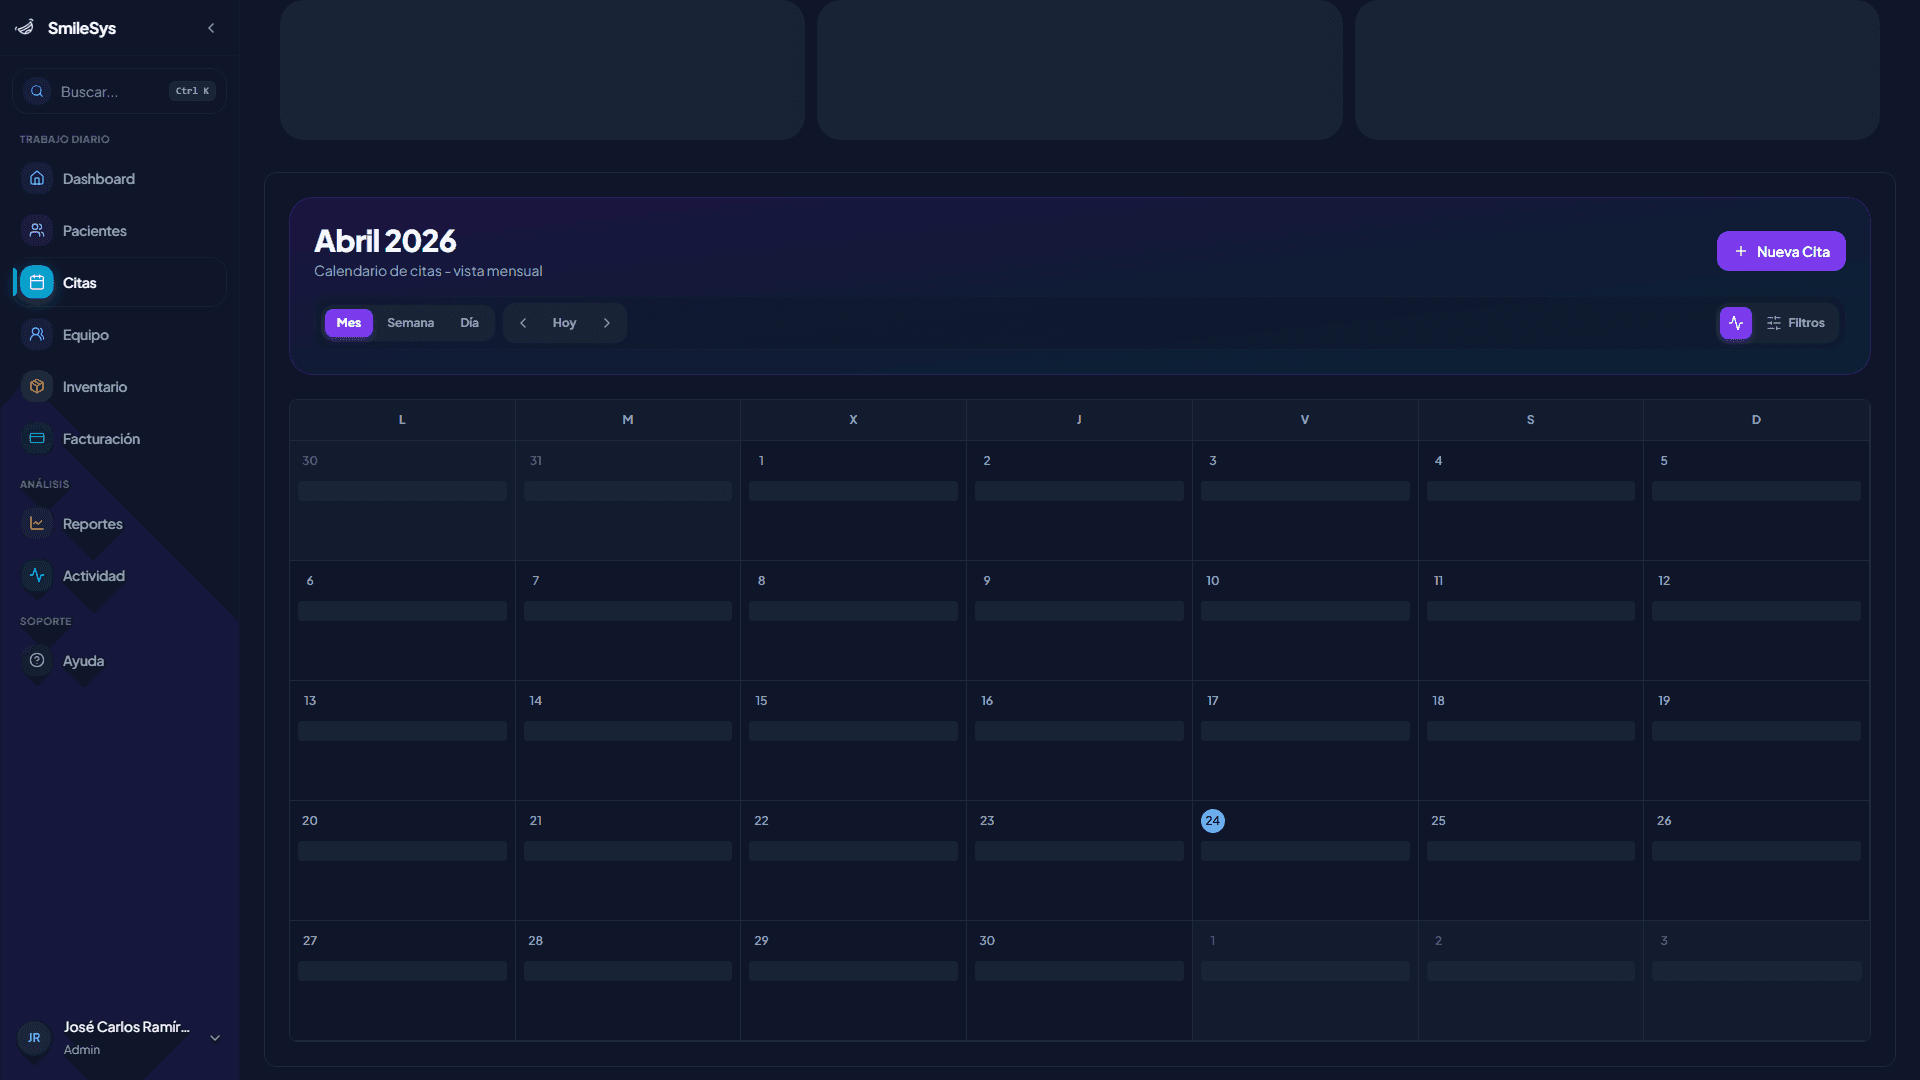Select April 8 in the calendar
1920x1080 pixels.
coord(853,620)
